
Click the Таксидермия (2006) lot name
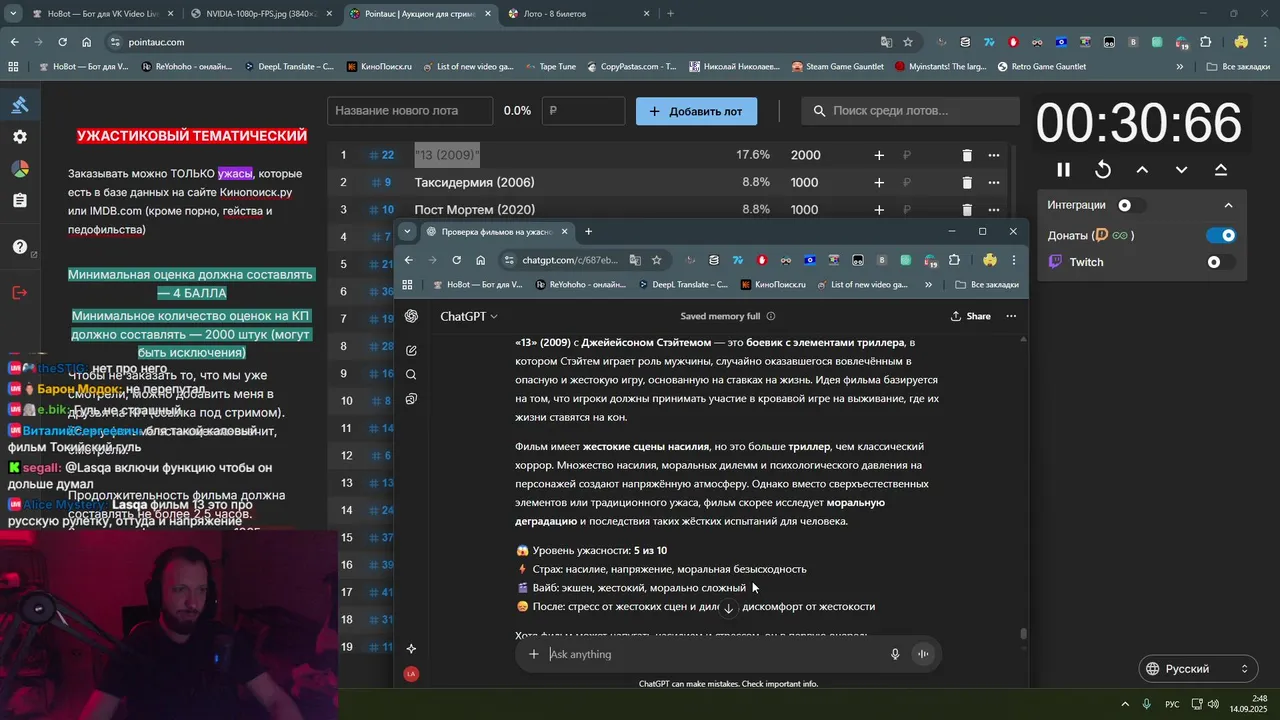point(475,183)
